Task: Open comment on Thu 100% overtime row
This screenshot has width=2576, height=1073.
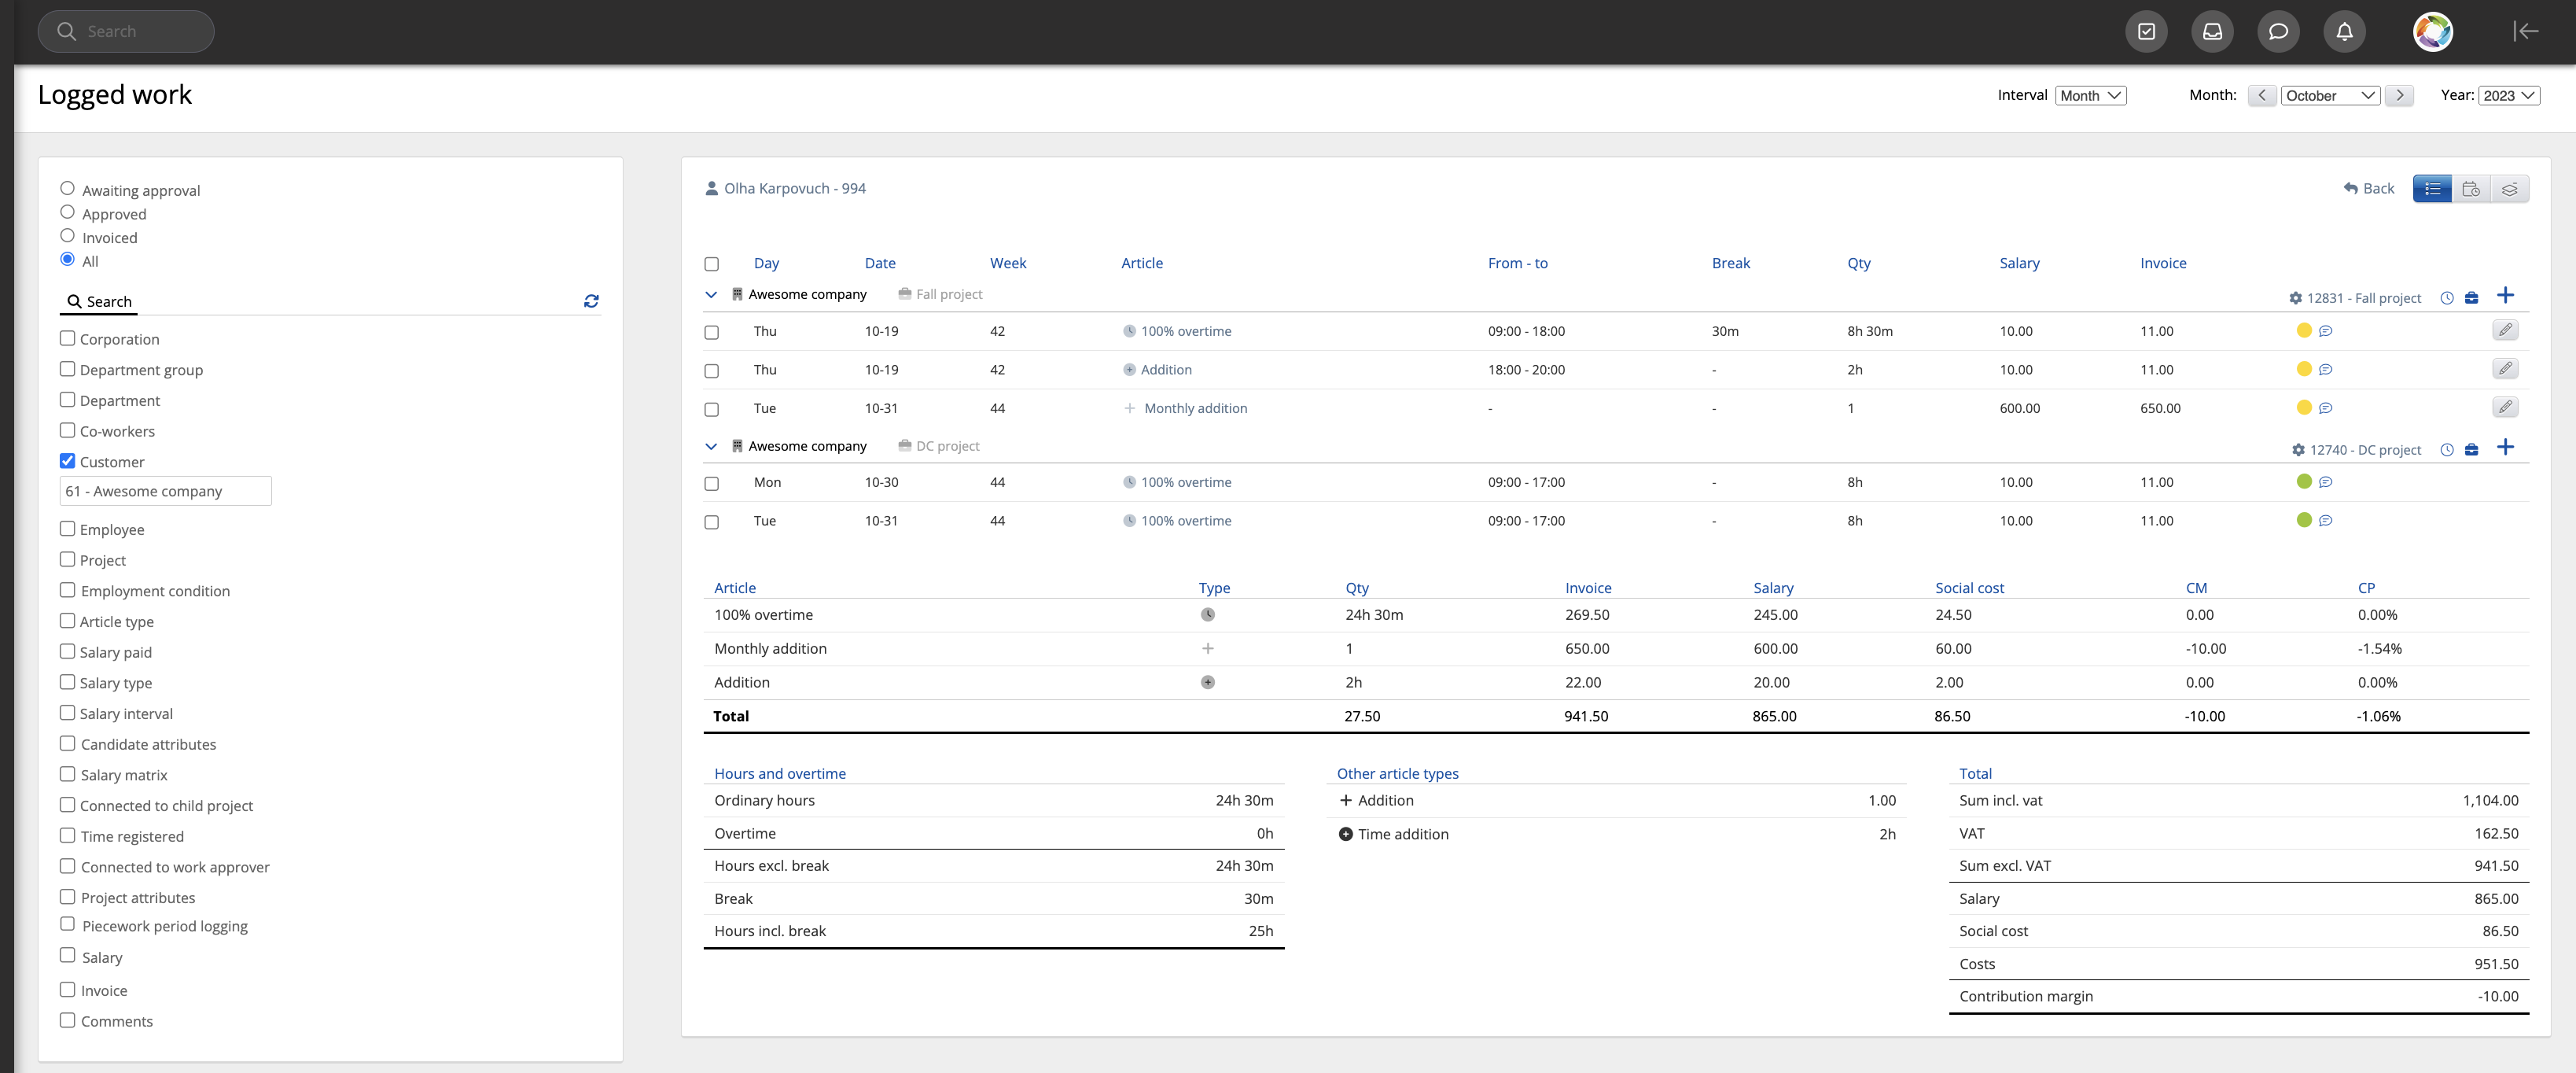Action: pyautogui.click(x=2326, y=331)
